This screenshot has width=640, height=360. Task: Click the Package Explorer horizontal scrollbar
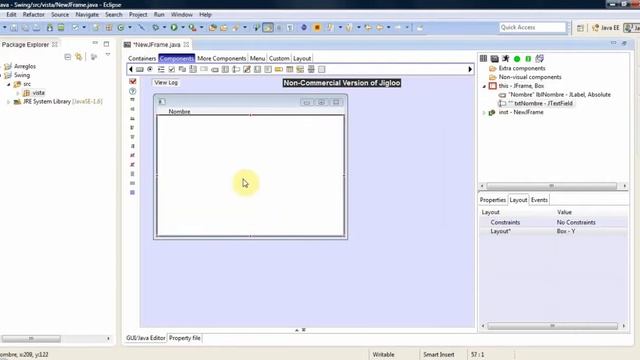click(x=31, y=338)
